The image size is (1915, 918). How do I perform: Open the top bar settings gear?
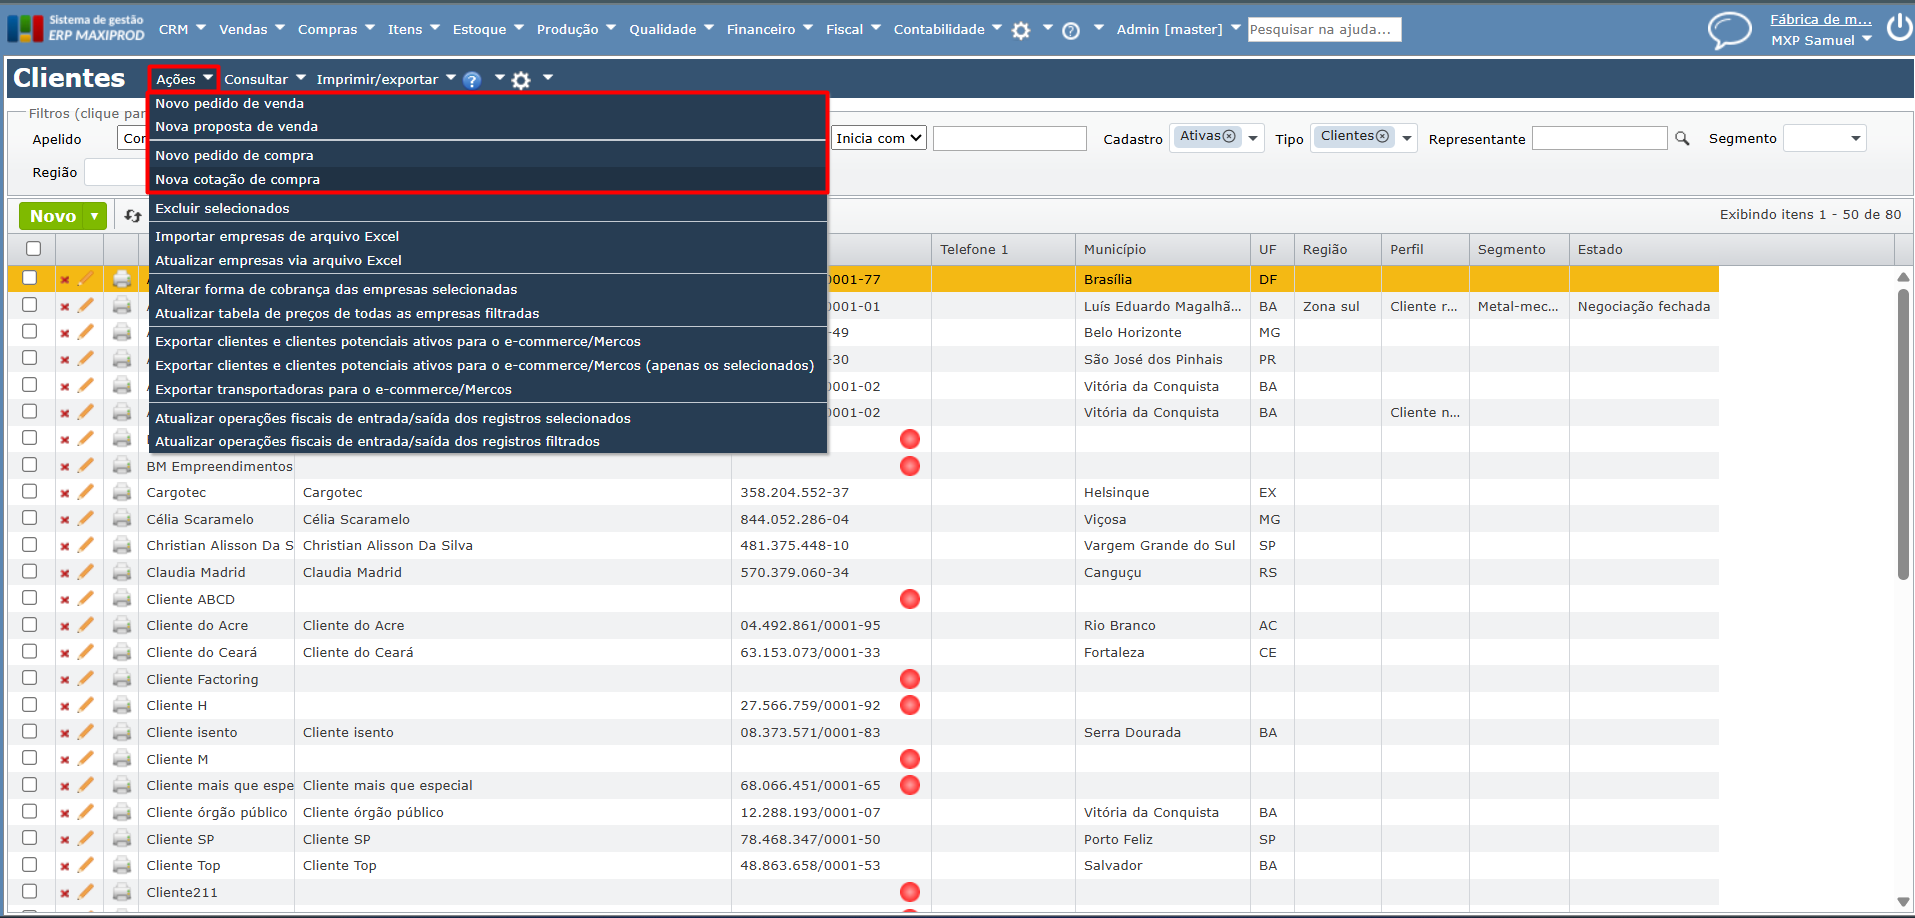click(1020, 31)
